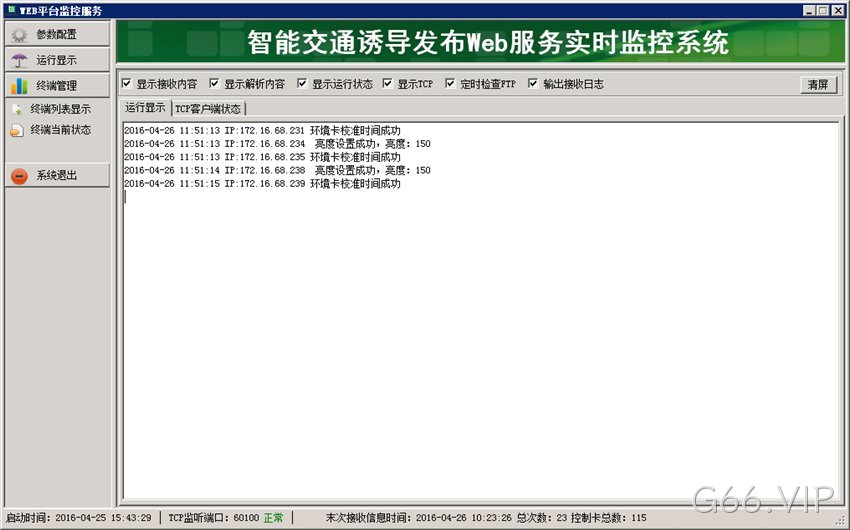Open the 运行显示 sidebar button
The image size is (850, 530).
[57, 60]
